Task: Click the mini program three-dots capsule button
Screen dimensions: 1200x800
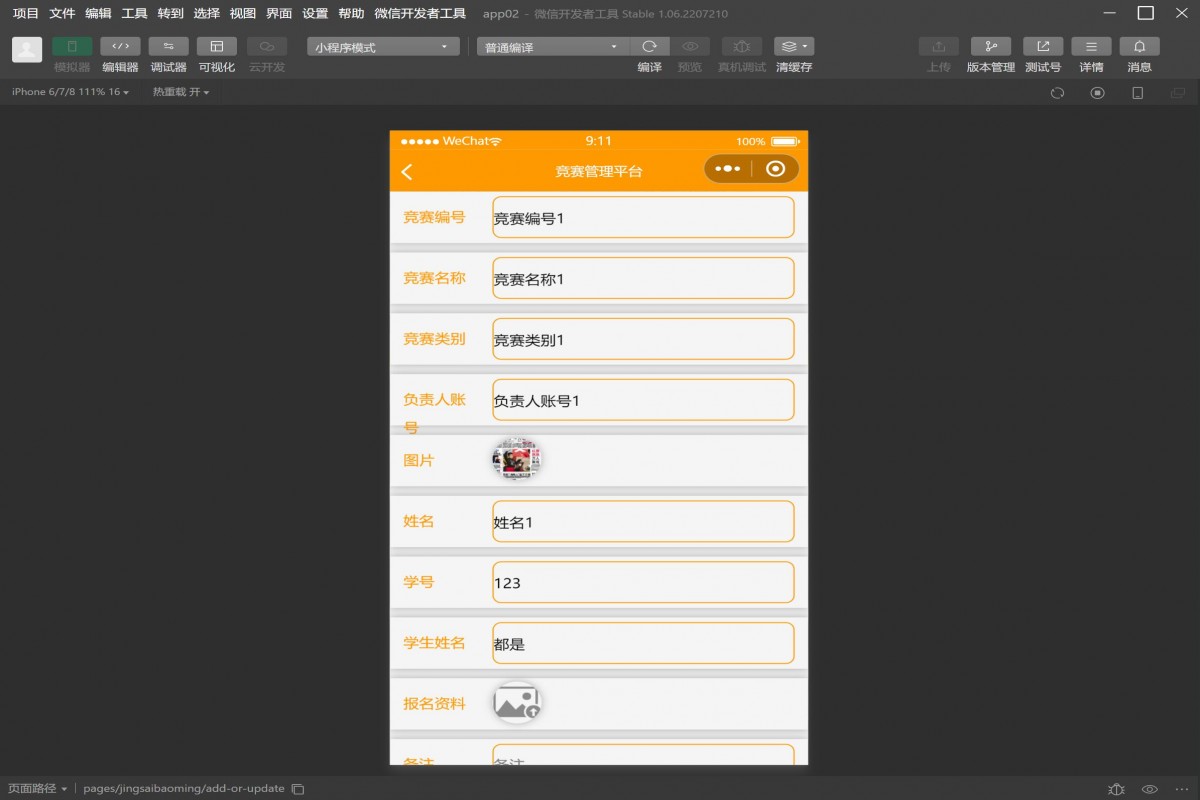Action: [x=728, y=169]
